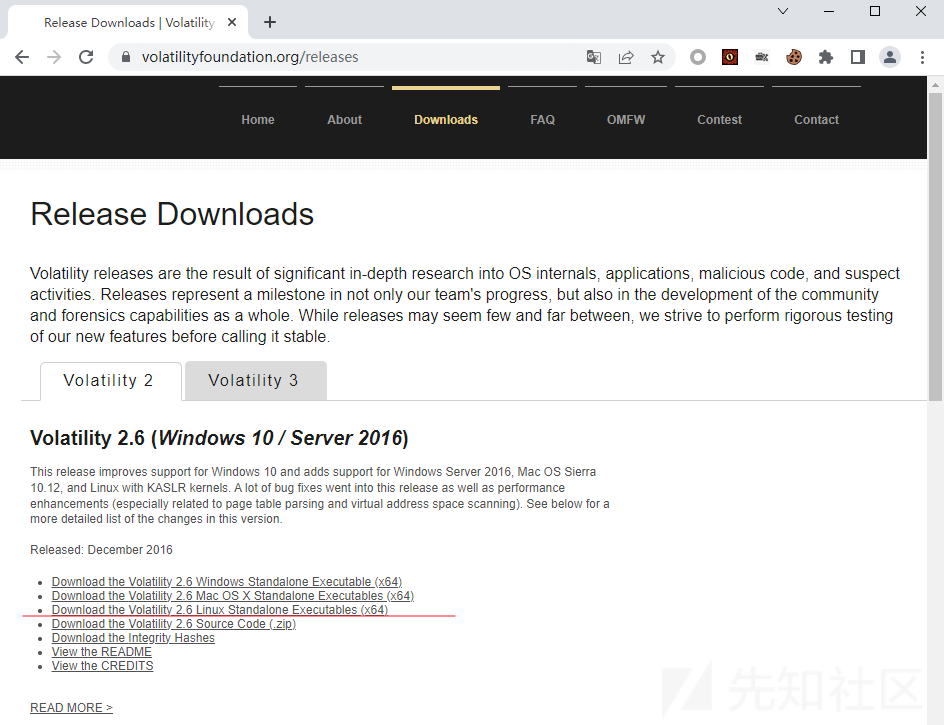Screen dimensions: 944x725
Task: Click the Volatility 2.6 Windows 10 heading
Action: point(219,438)
